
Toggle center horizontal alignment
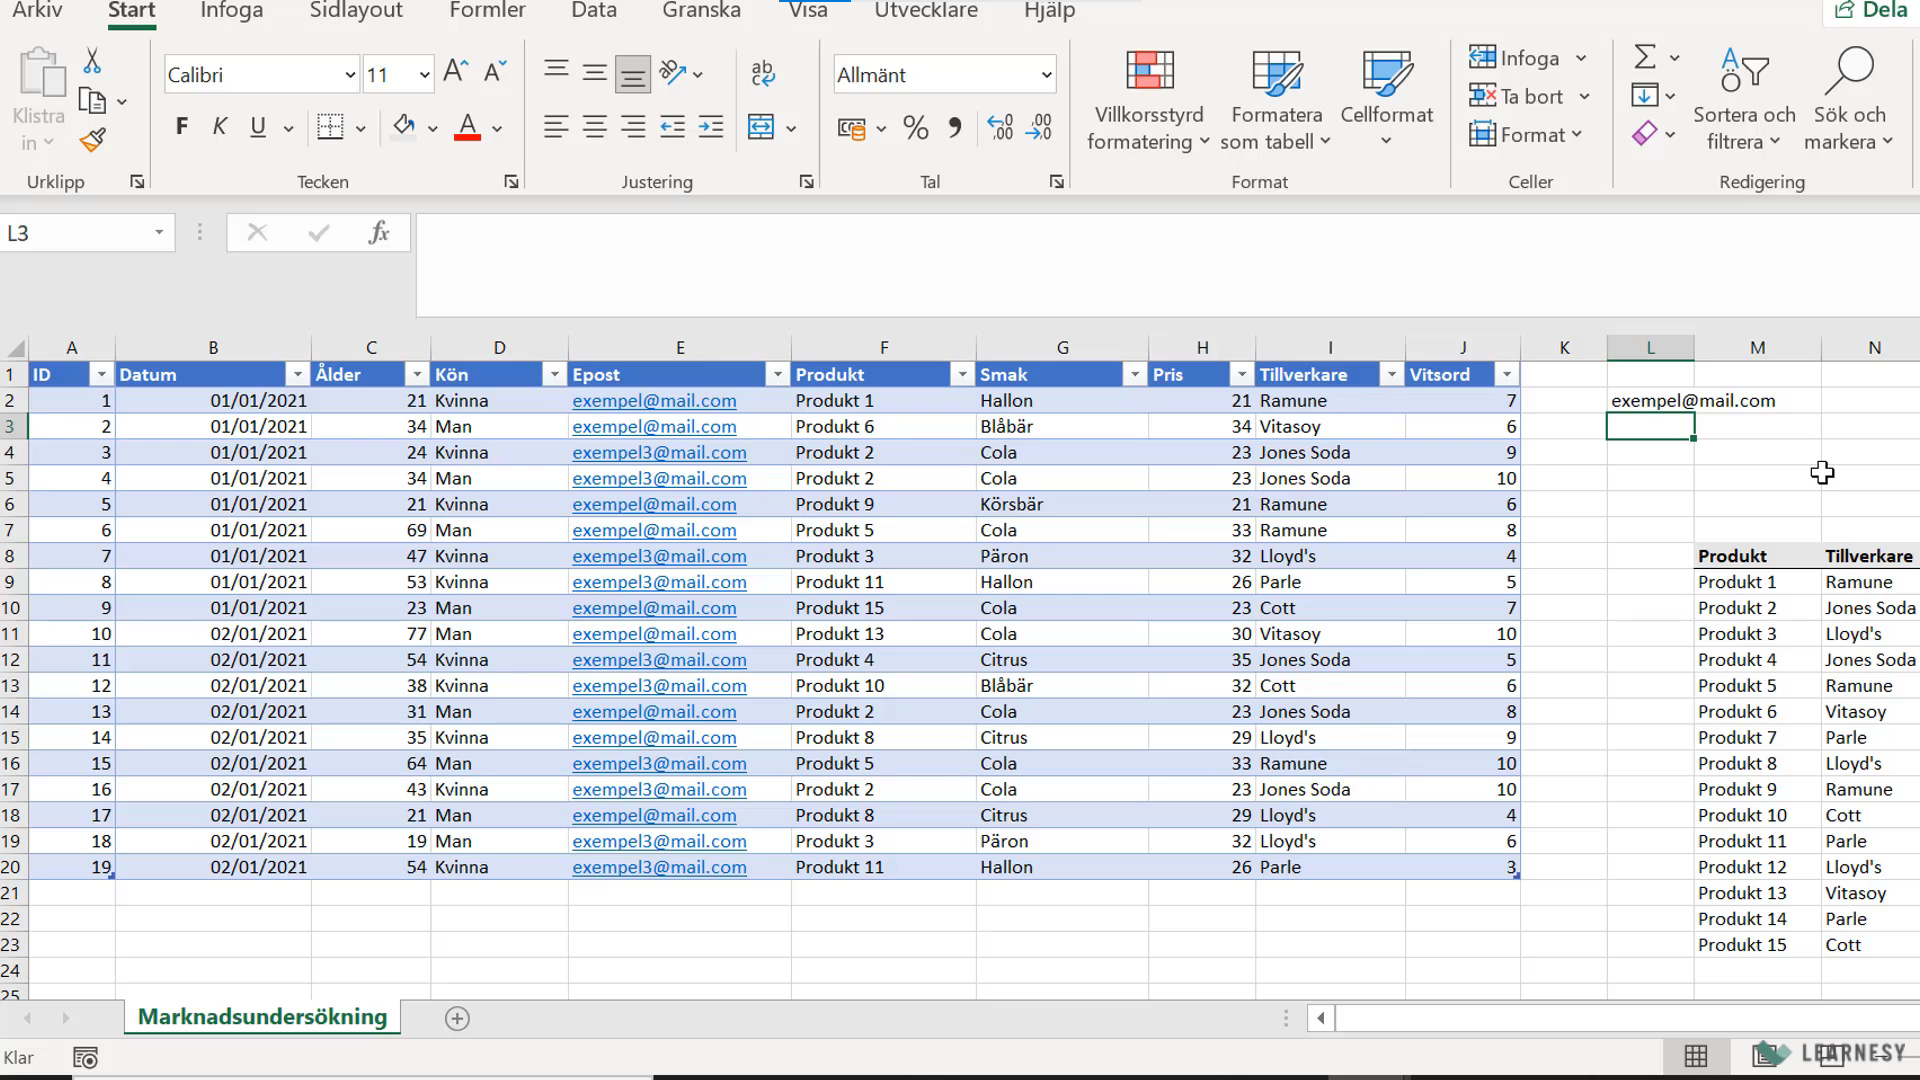click(595, 127)
